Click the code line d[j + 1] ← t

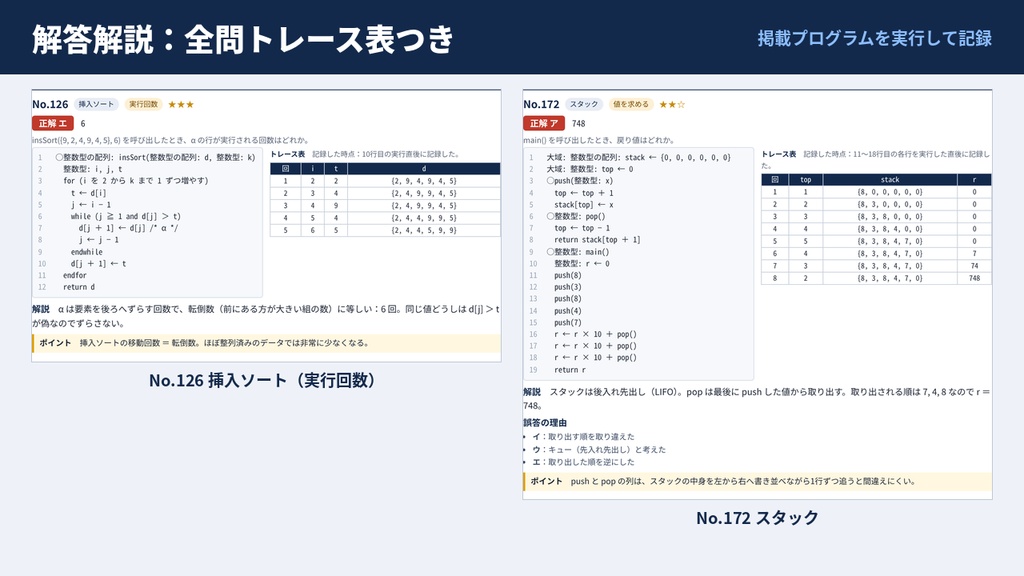tap(99, 264)
